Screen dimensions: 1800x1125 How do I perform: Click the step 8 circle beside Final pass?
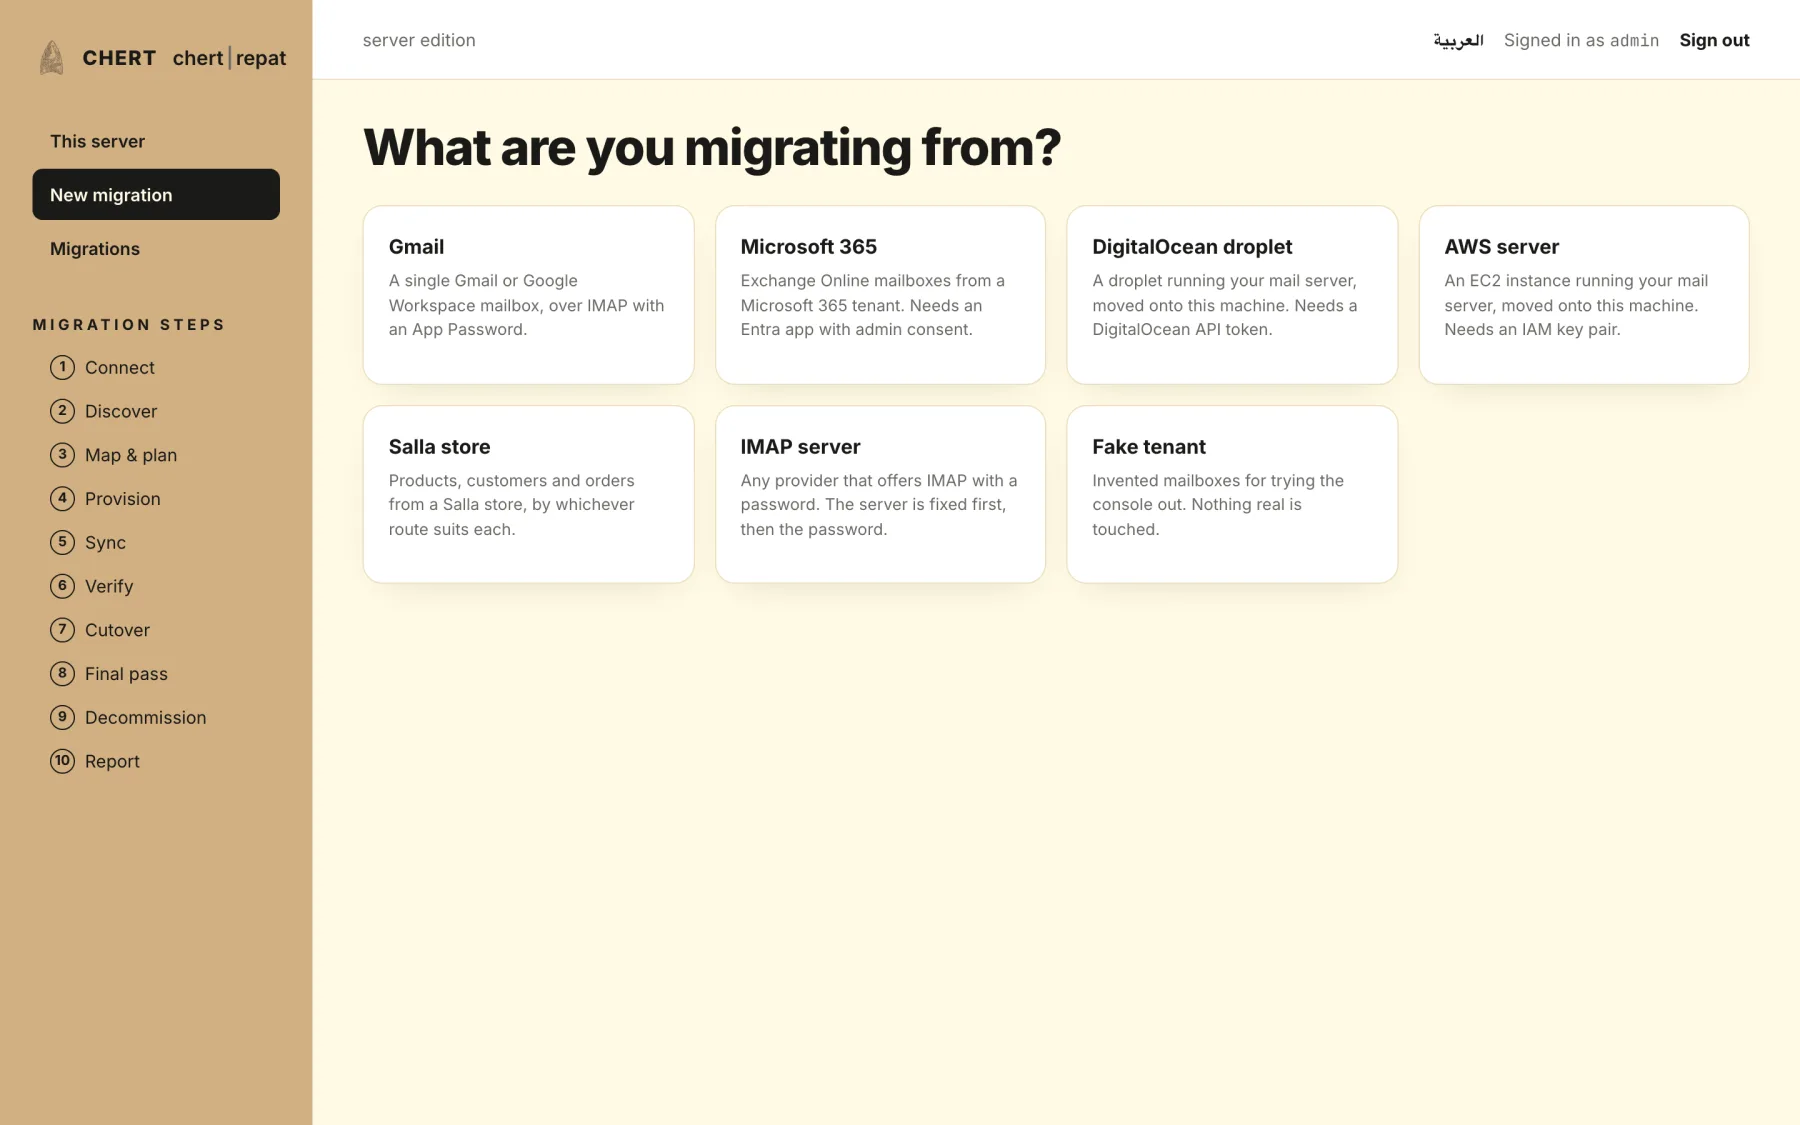62,673
